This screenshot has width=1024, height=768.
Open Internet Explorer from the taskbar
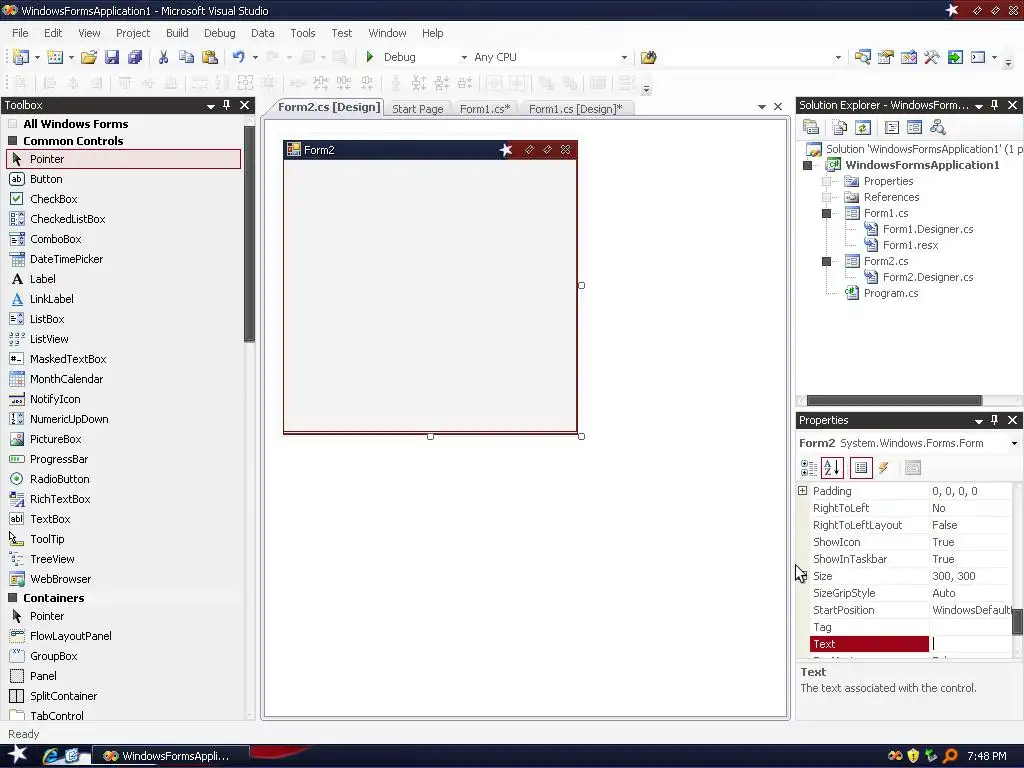click(x=50, y=756)
